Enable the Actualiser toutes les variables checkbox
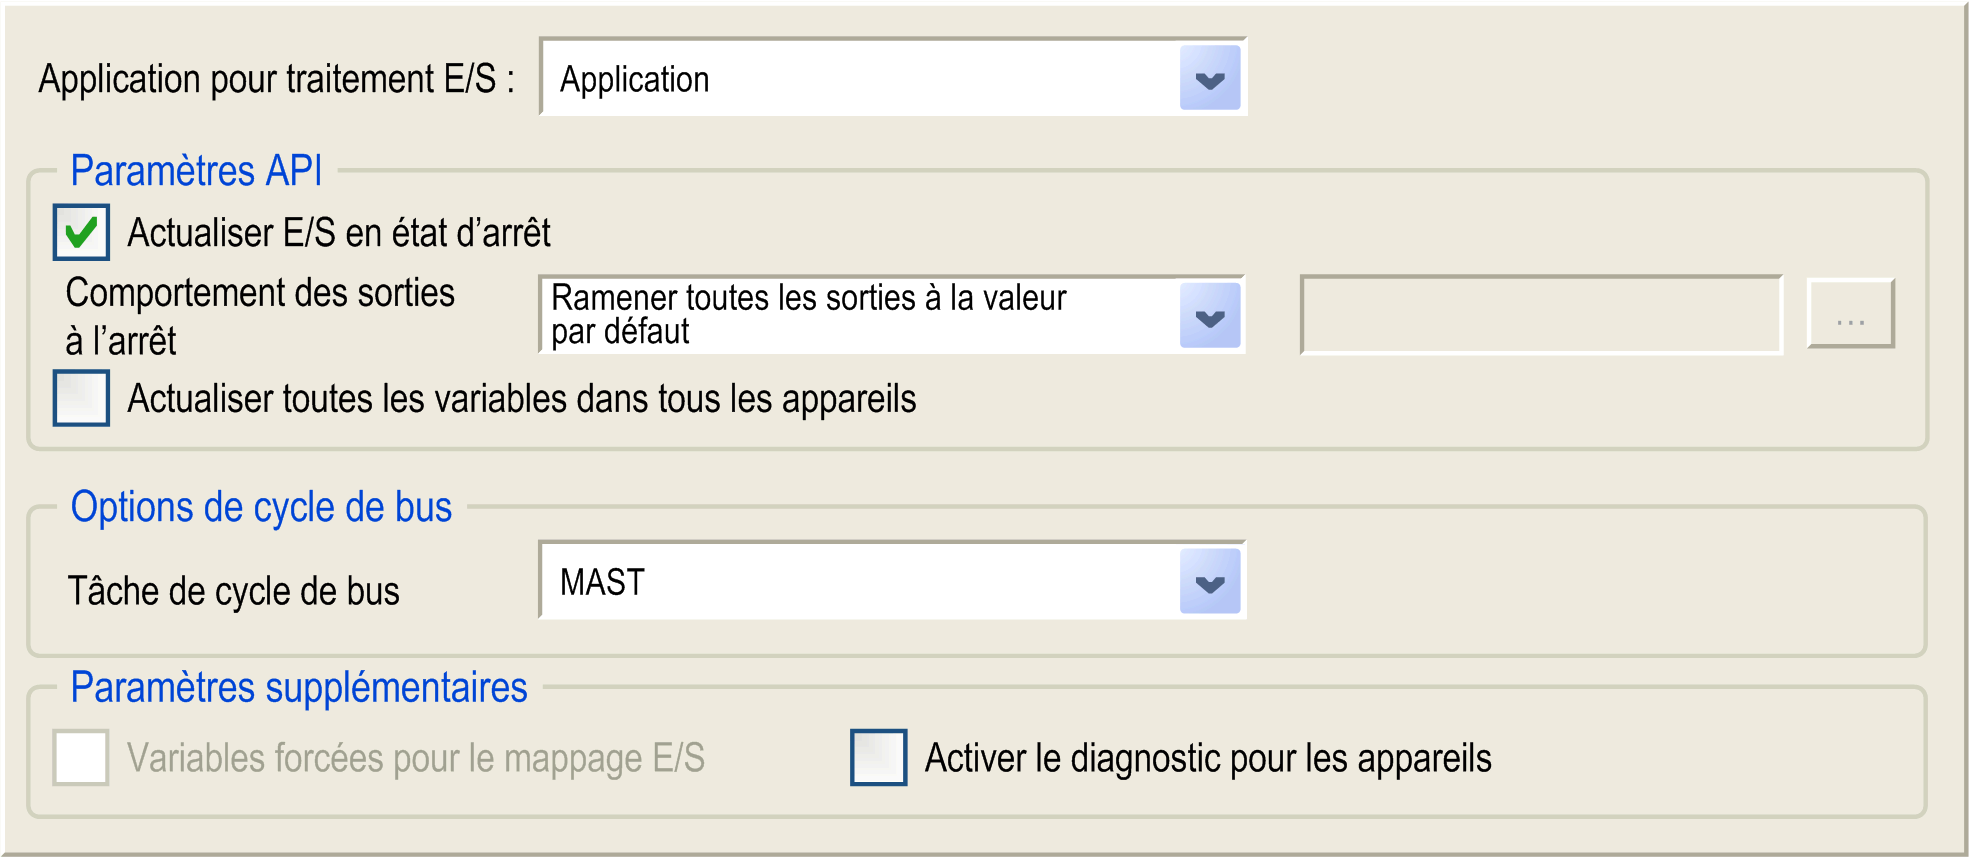Screen dimensions: 1969x858 [x=81, y=398]
